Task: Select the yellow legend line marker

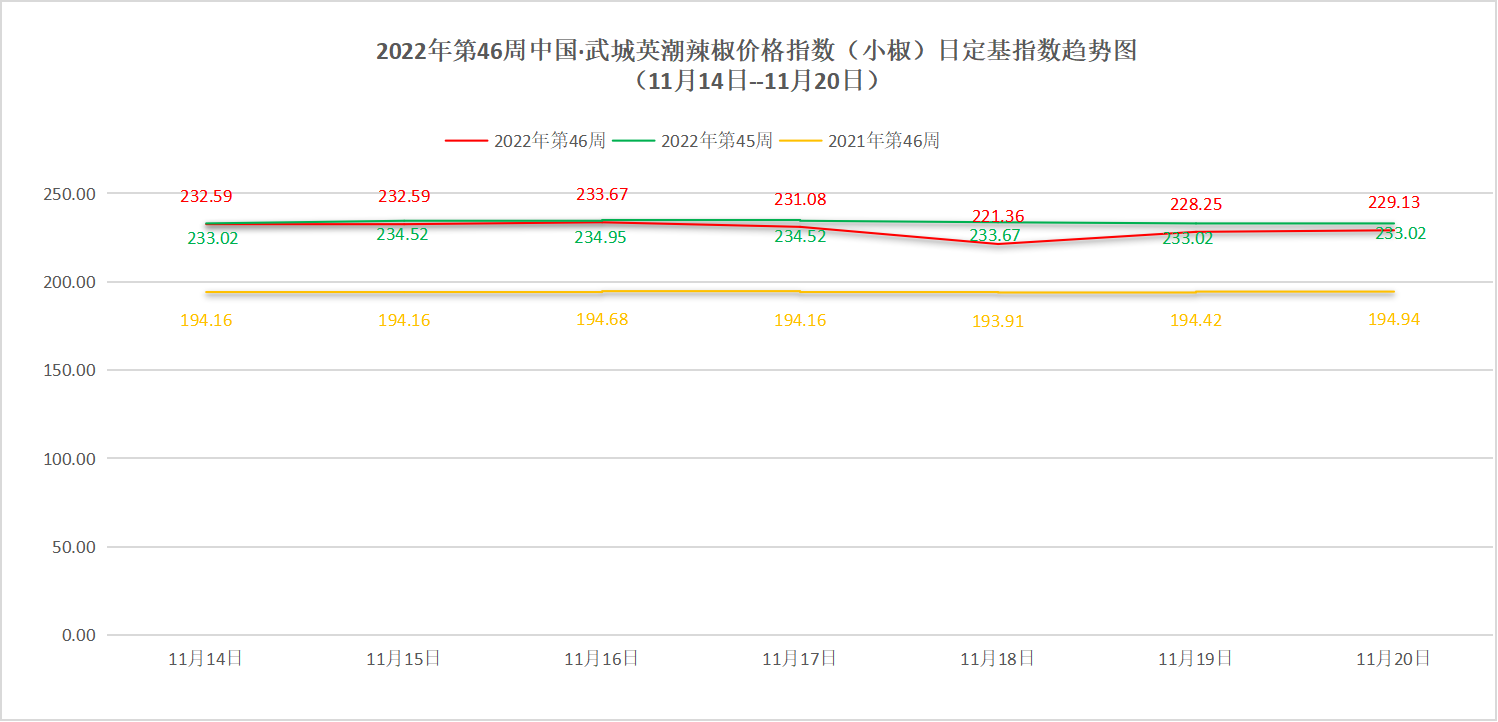Action: [x=800, y=141]
